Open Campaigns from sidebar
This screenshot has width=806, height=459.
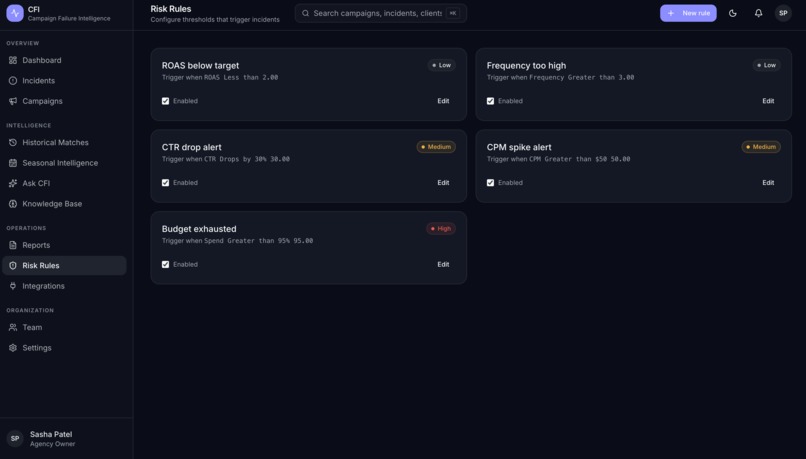(x=64, y=101)
